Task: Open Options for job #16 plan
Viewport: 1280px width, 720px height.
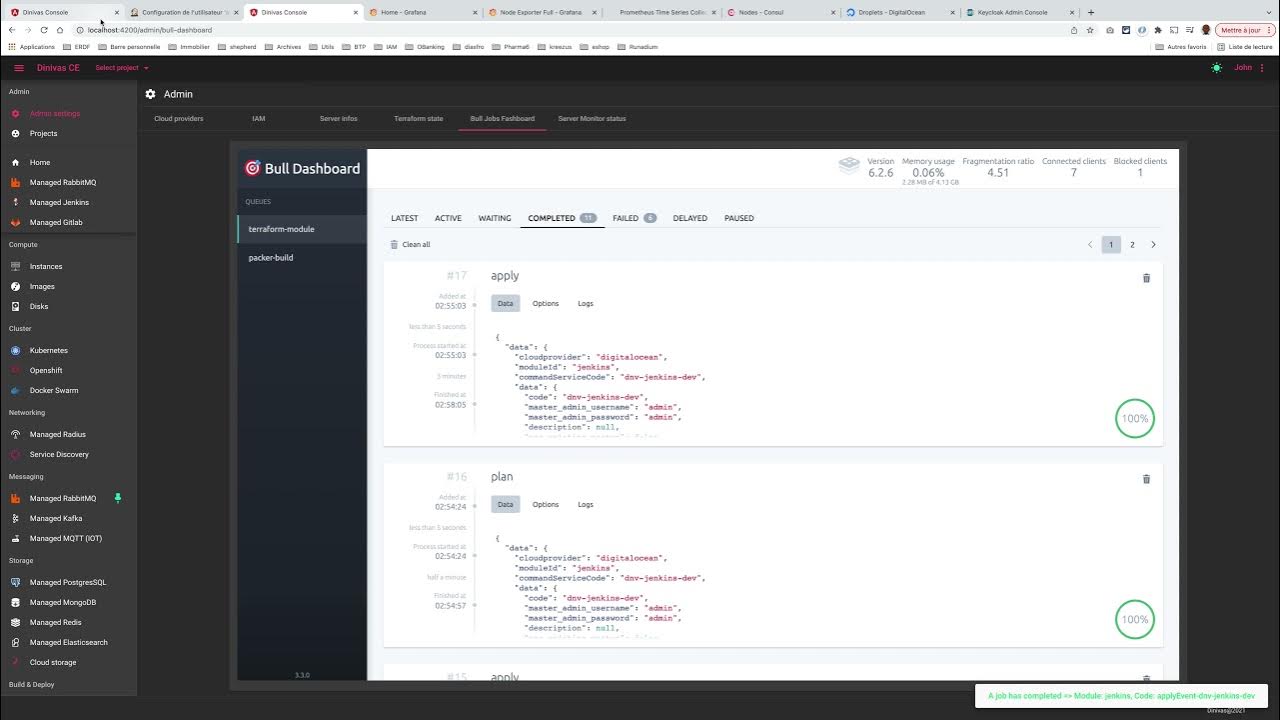Action: coord(545,505)
